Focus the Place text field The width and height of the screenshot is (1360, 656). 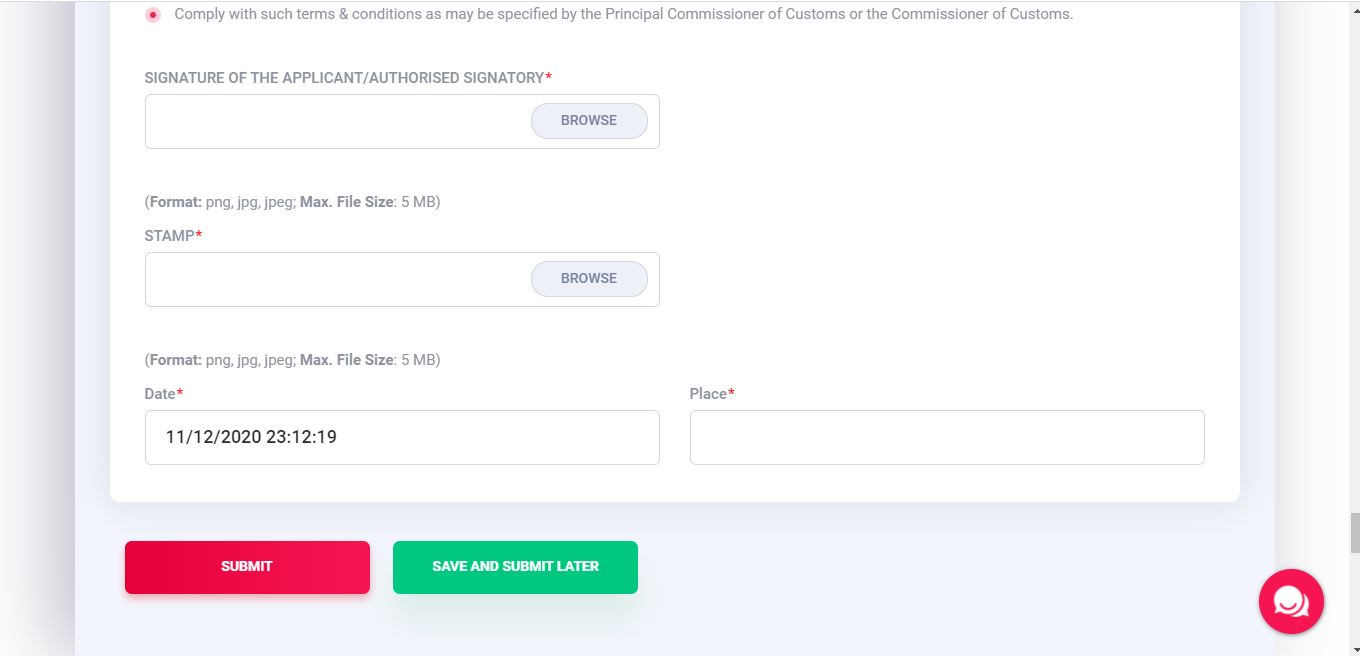tap(947, 437)
